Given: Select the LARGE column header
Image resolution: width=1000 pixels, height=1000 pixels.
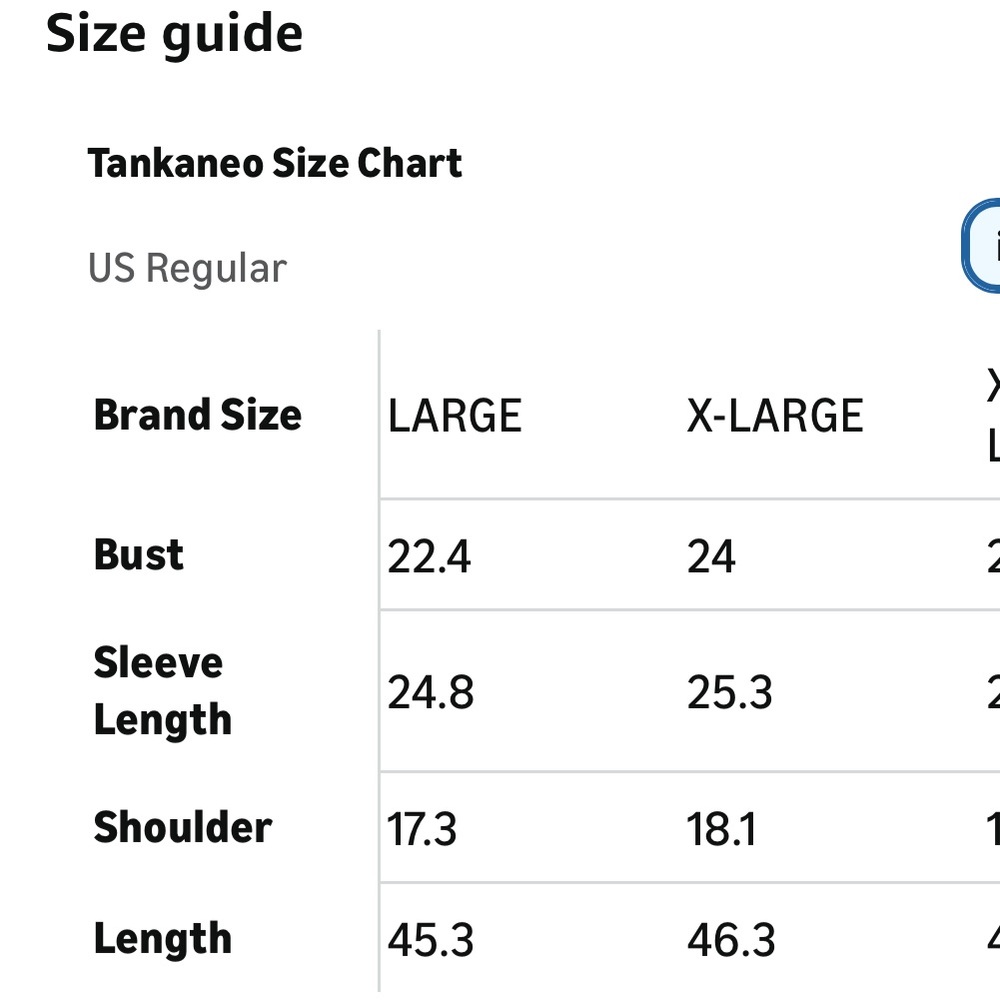Looking at the screenshot, I should 455,416.
